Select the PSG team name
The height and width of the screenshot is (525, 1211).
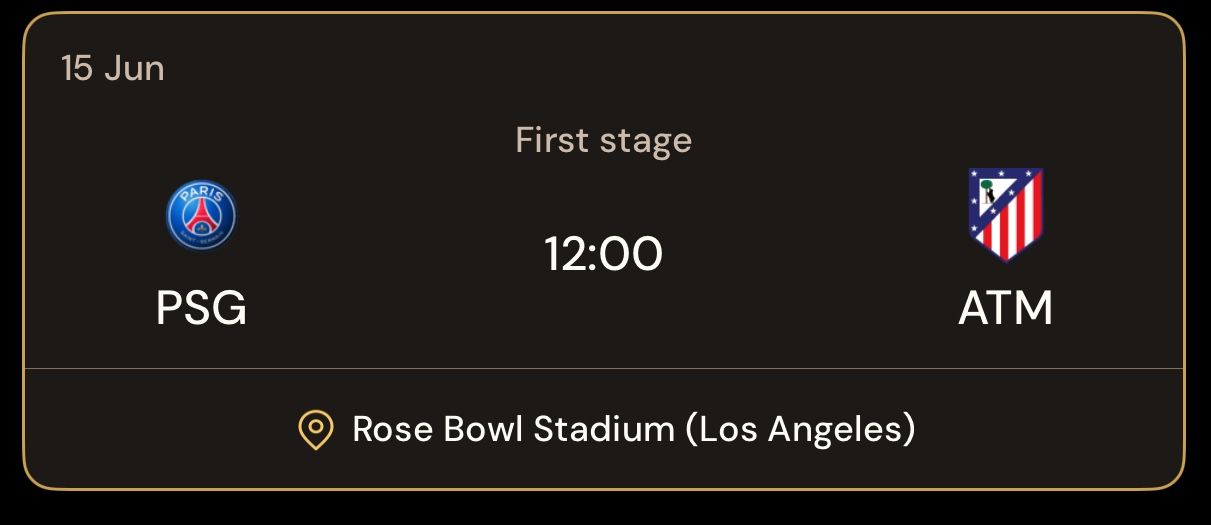pos(201,308)
